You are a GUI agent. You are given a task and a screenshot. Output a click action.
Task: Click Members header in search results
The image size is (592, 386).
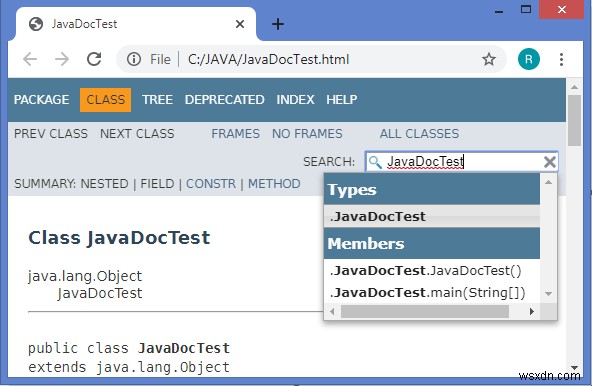point(432,244)
